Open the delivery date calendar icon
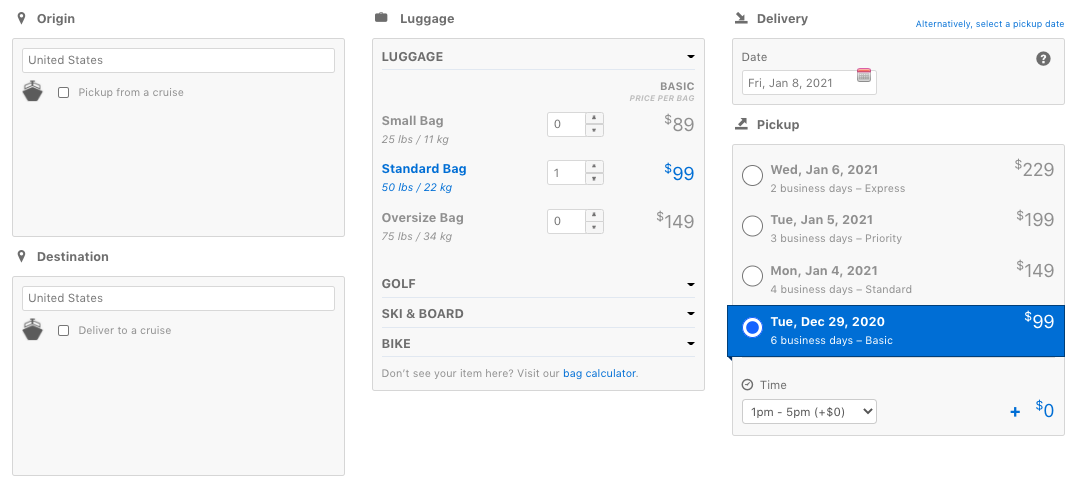 tap(864, 75)
